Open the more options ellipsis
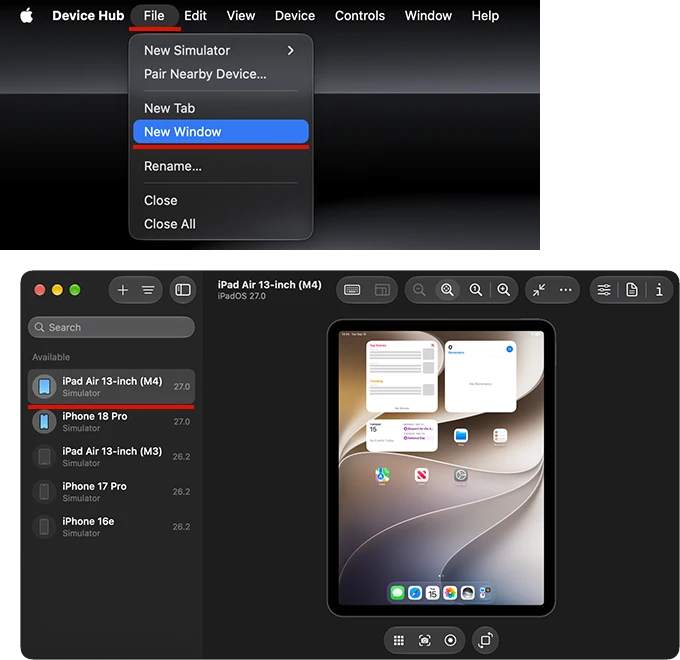The image size is (680, 660). tap(566, 290)
